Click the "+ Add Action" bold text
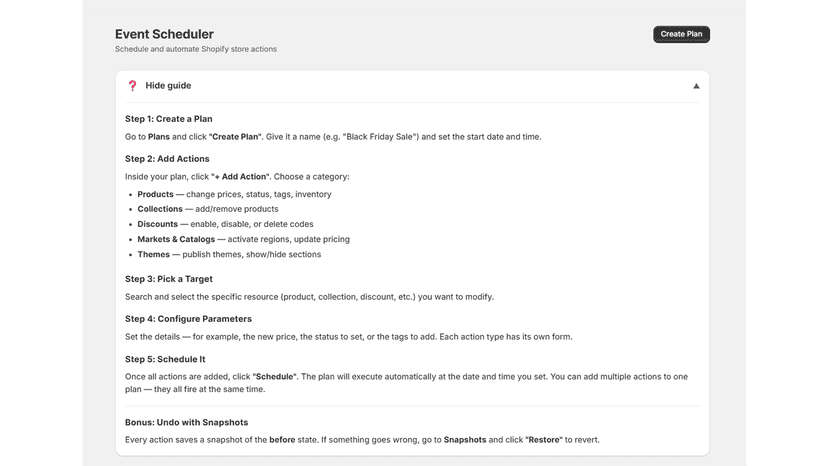 point(240,176)
